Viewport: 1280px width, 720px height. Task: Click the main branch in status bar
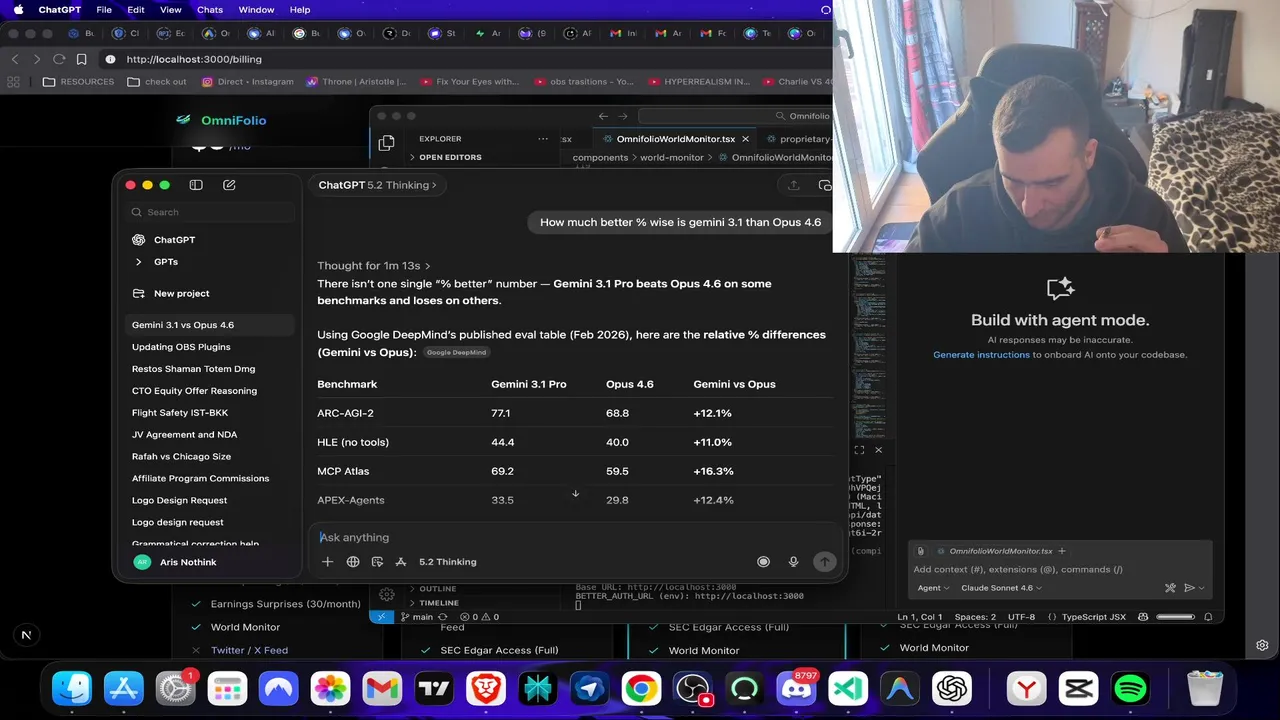coord(417,617)
